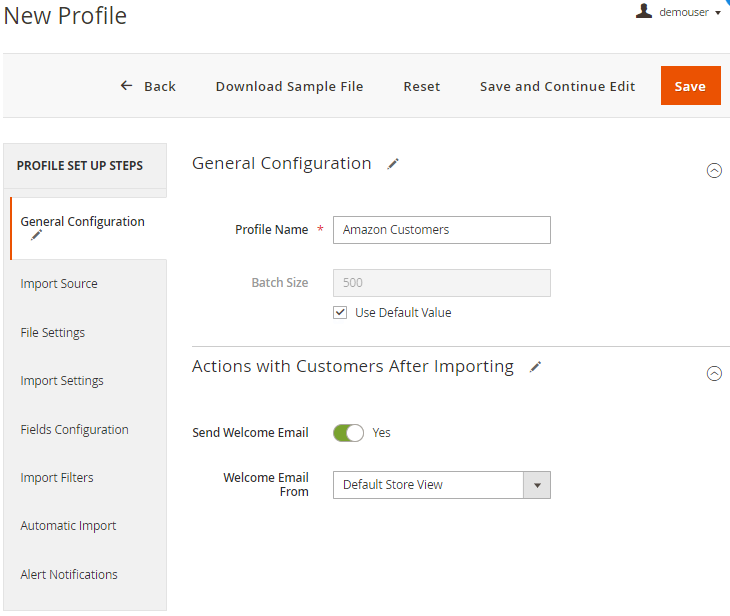Click the disabled Batch Size field

pyautogui.click(x=441, y=283)
